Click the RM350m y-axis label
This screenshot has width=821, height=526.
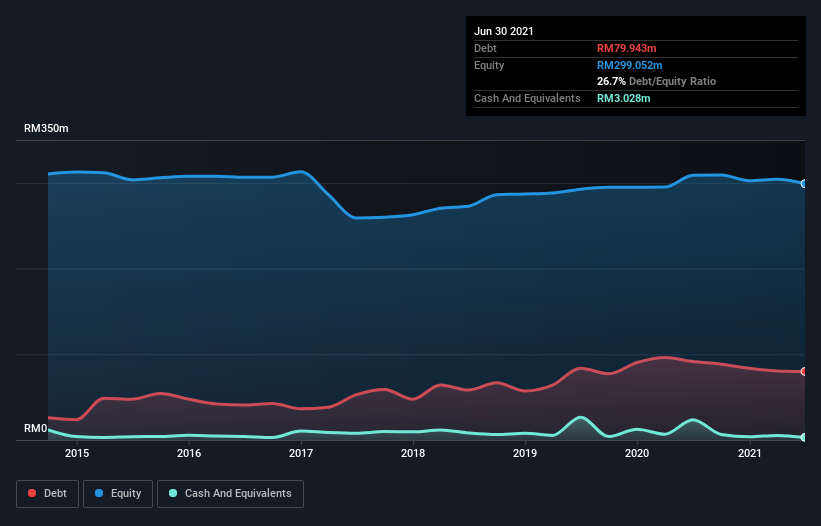click(x=46, y=128)
